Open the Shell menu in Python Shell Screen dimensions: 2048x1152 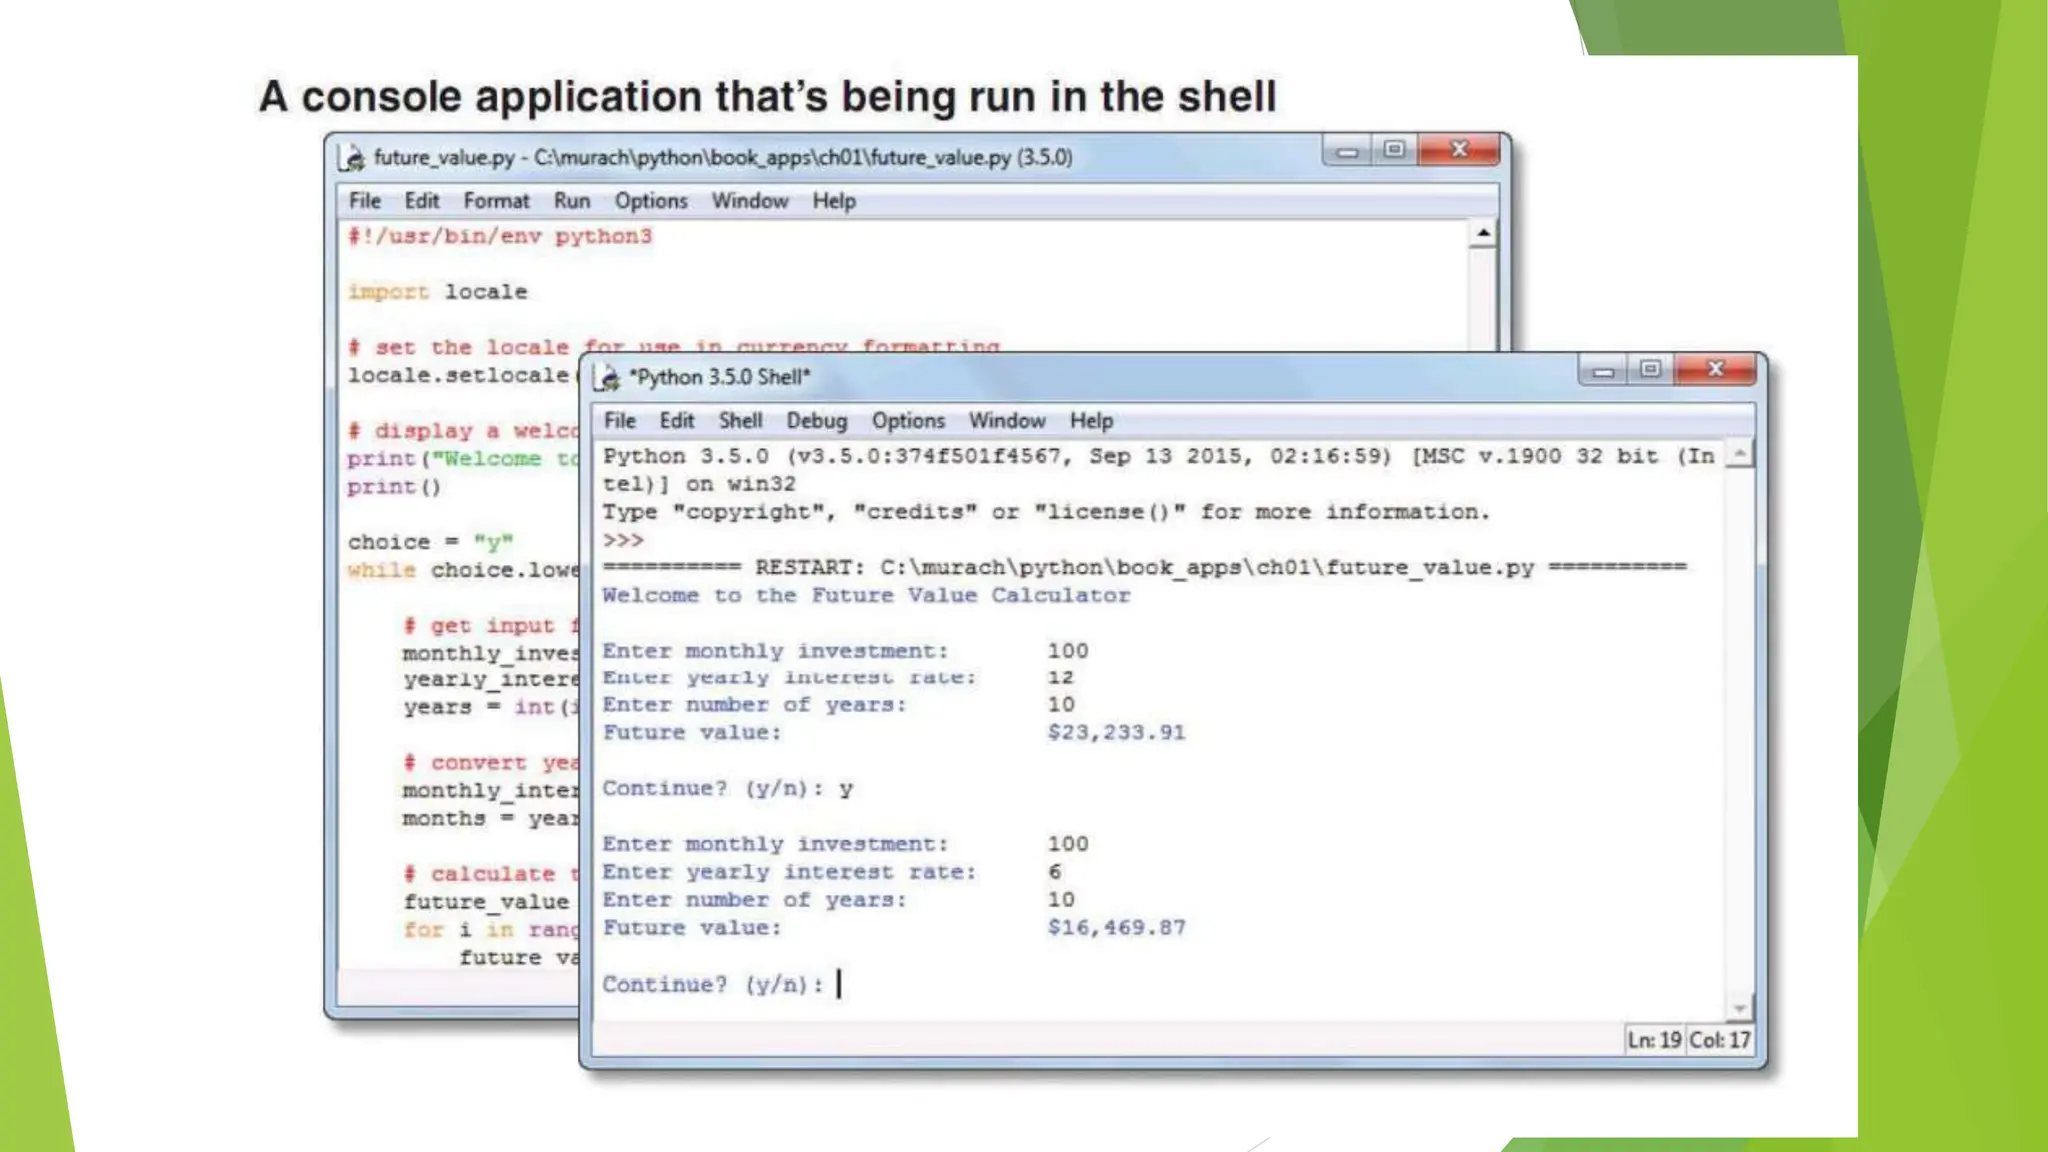(x=740, y=421)
